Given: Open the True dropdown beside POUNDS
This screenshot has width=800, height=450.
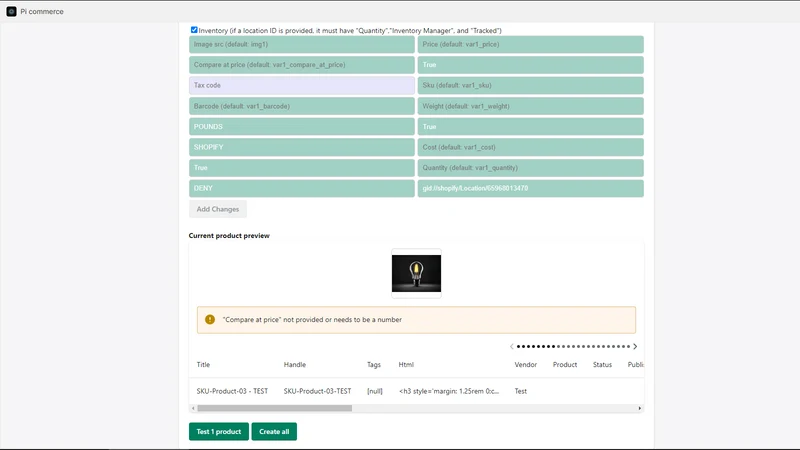Looking at the screenshot, I should 531,127.
